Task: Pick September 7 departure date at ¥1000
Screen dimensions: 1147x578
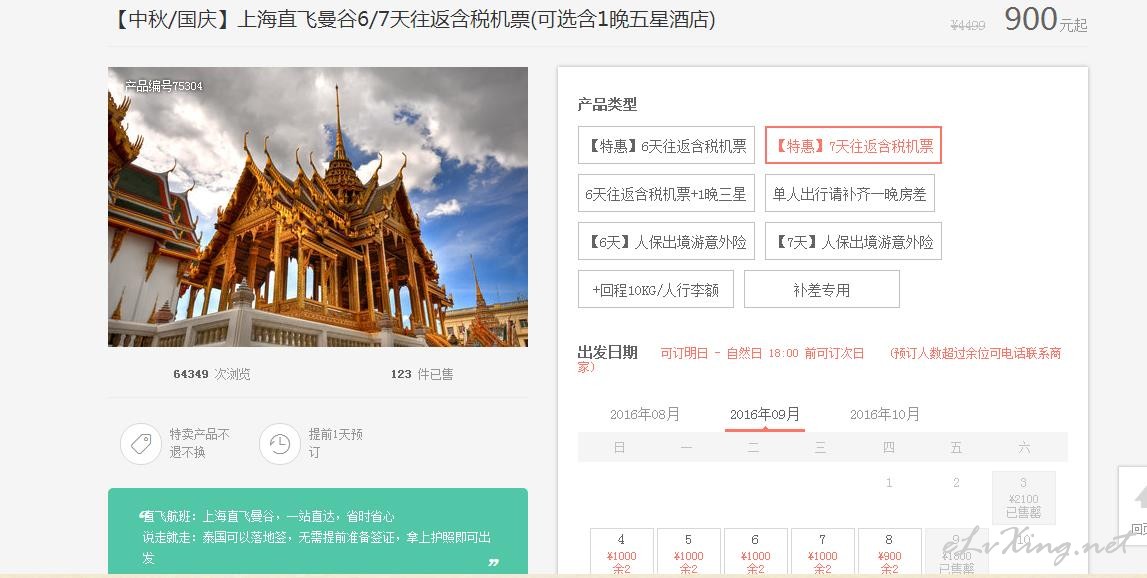Action: click(823, 552)
